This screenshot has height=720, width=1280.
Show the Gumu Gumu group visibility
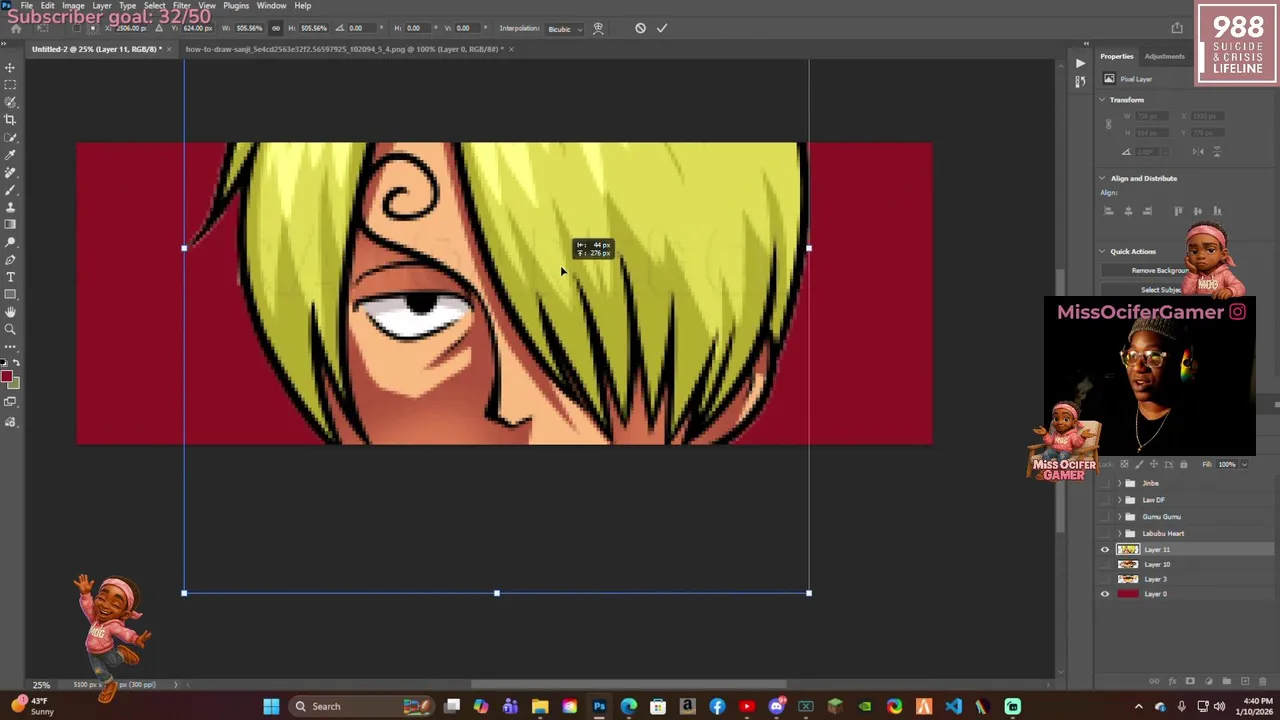1105,517
